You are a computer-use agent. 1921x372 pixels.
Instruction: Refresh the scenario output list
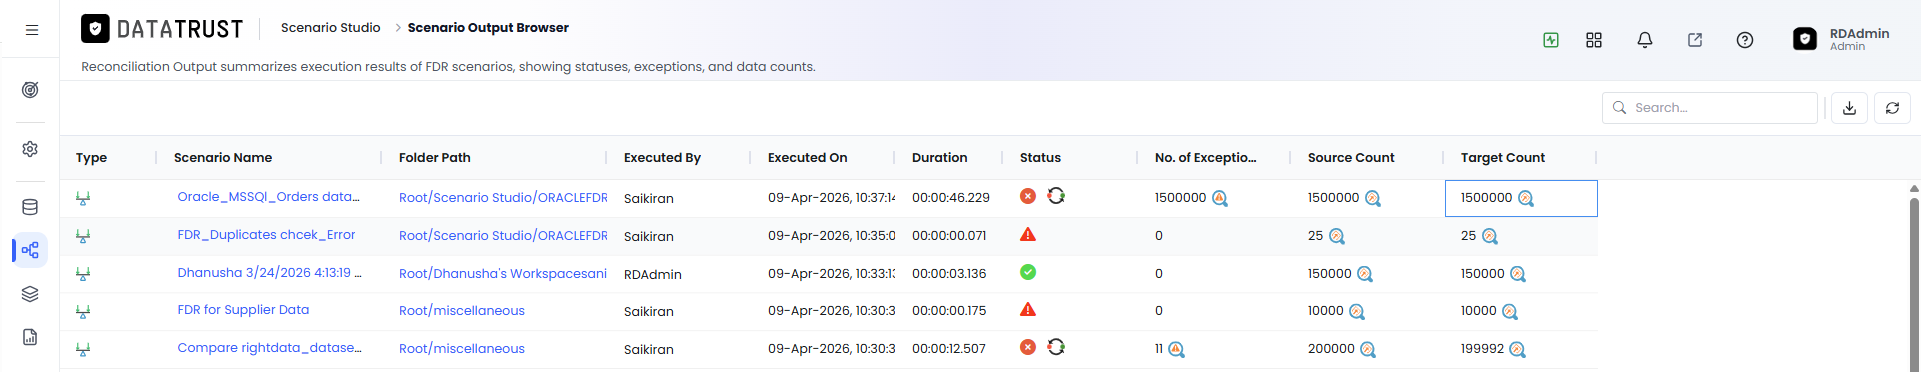1892,108
